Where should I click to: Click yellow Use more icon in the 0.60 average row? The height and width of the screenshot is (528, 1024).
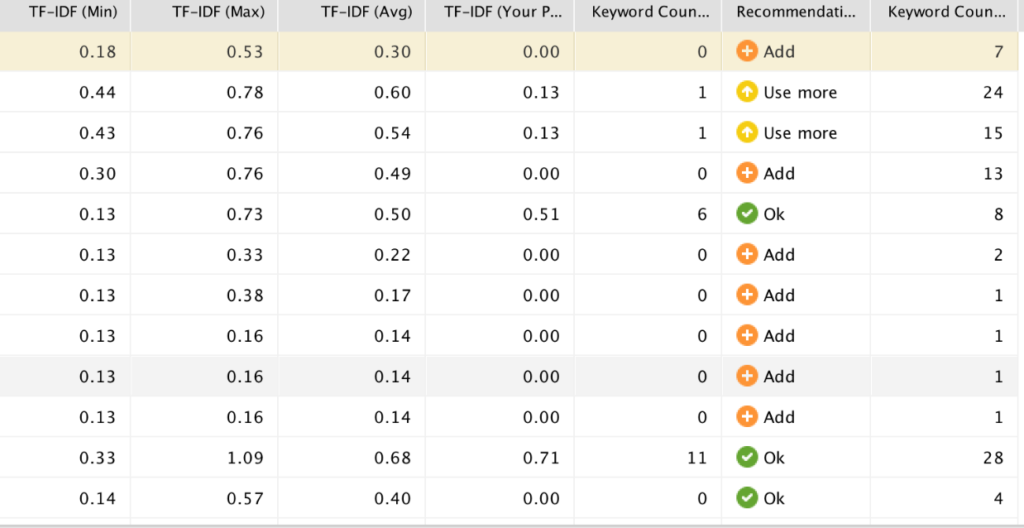747,92
